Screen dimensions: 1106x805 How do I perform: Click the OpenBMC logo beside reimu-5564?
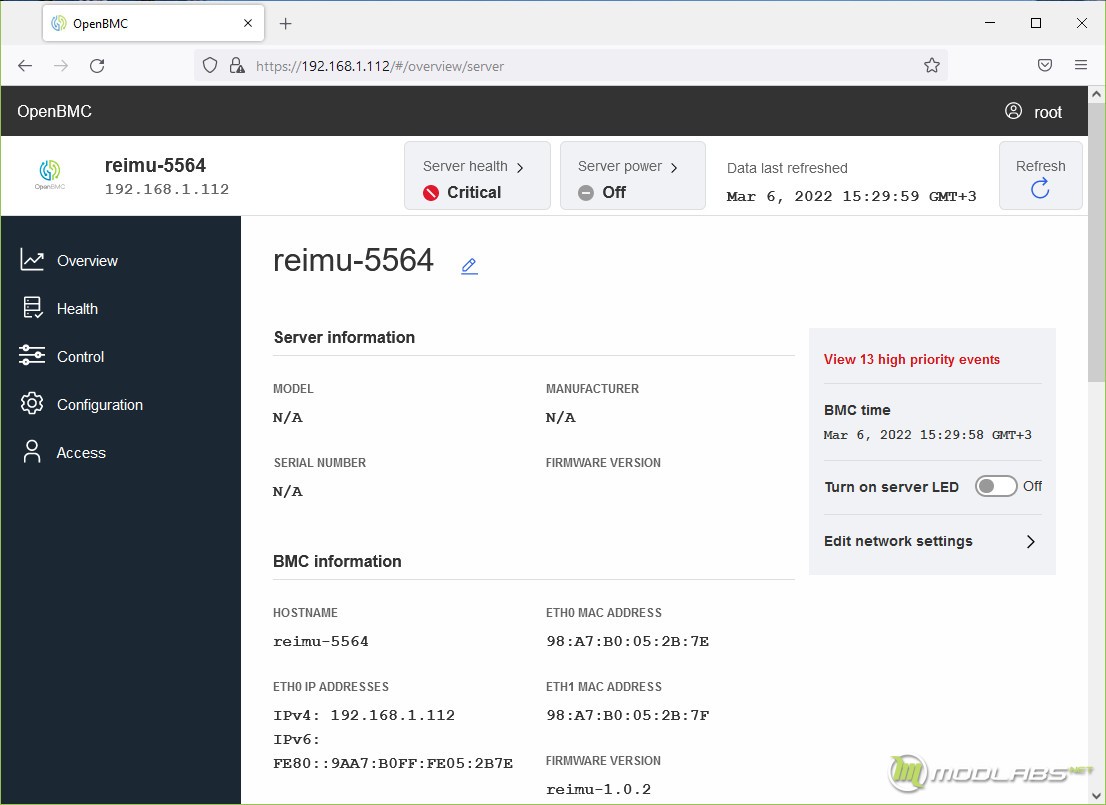(49, 174)
